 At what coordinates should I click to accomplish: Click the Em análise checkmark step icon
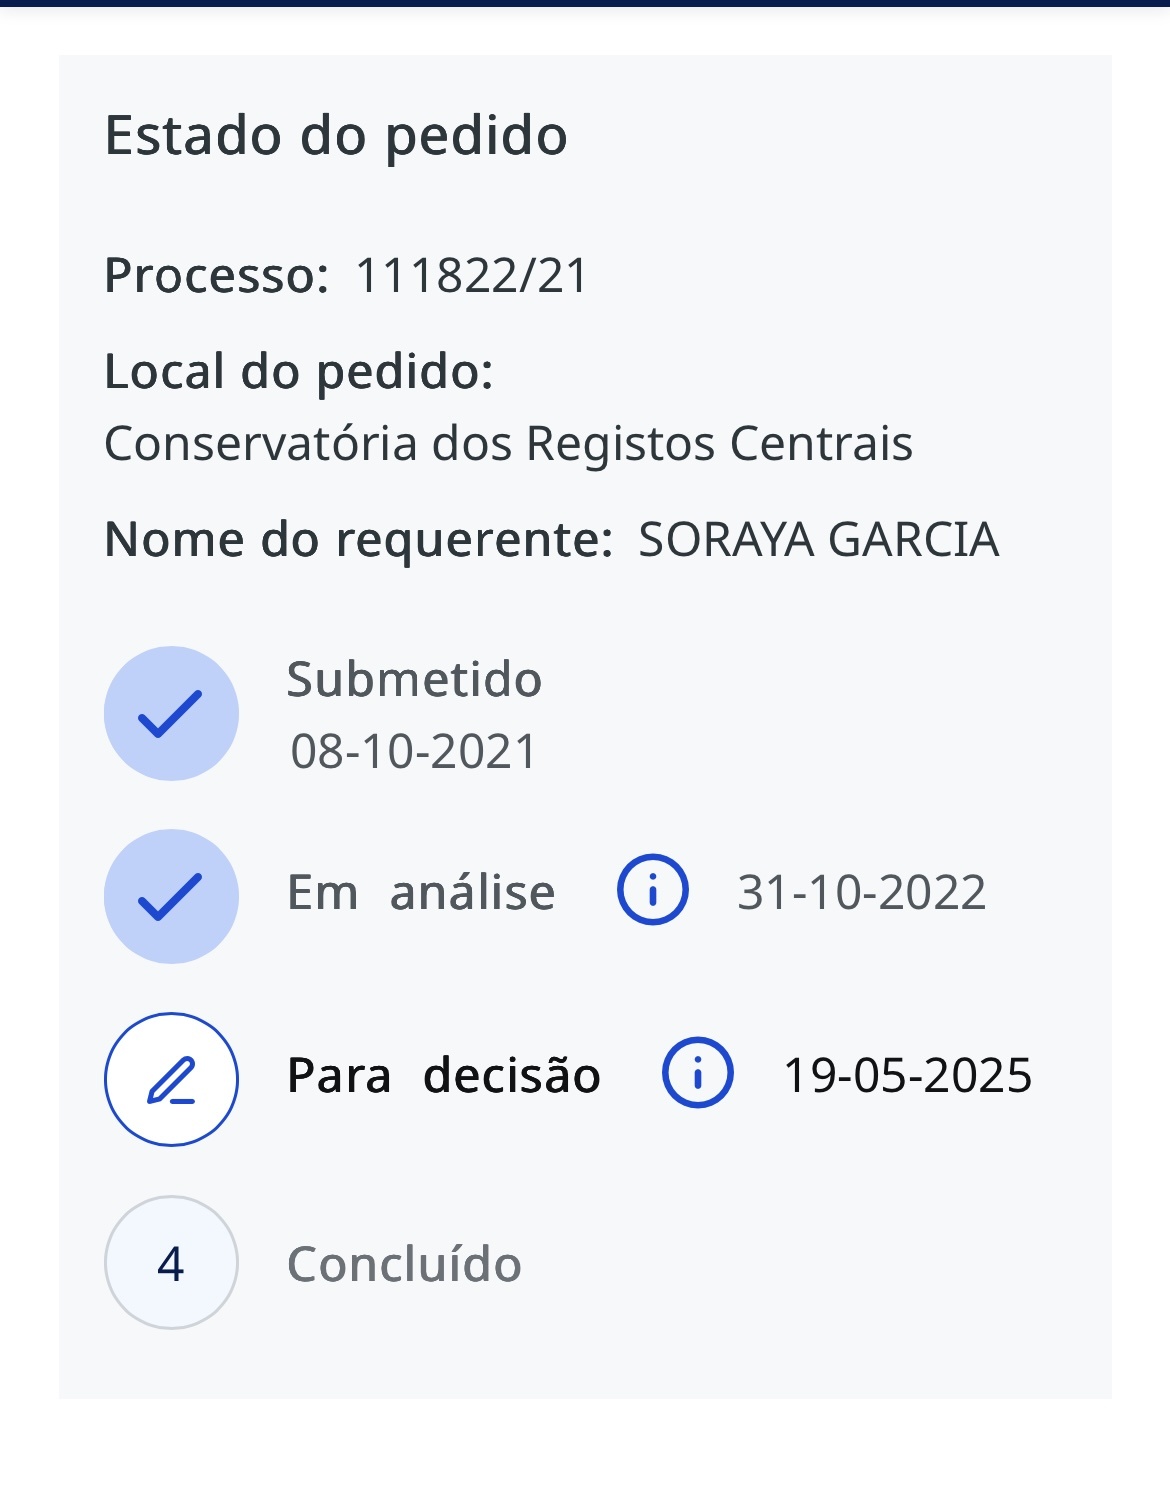point(171,896)
